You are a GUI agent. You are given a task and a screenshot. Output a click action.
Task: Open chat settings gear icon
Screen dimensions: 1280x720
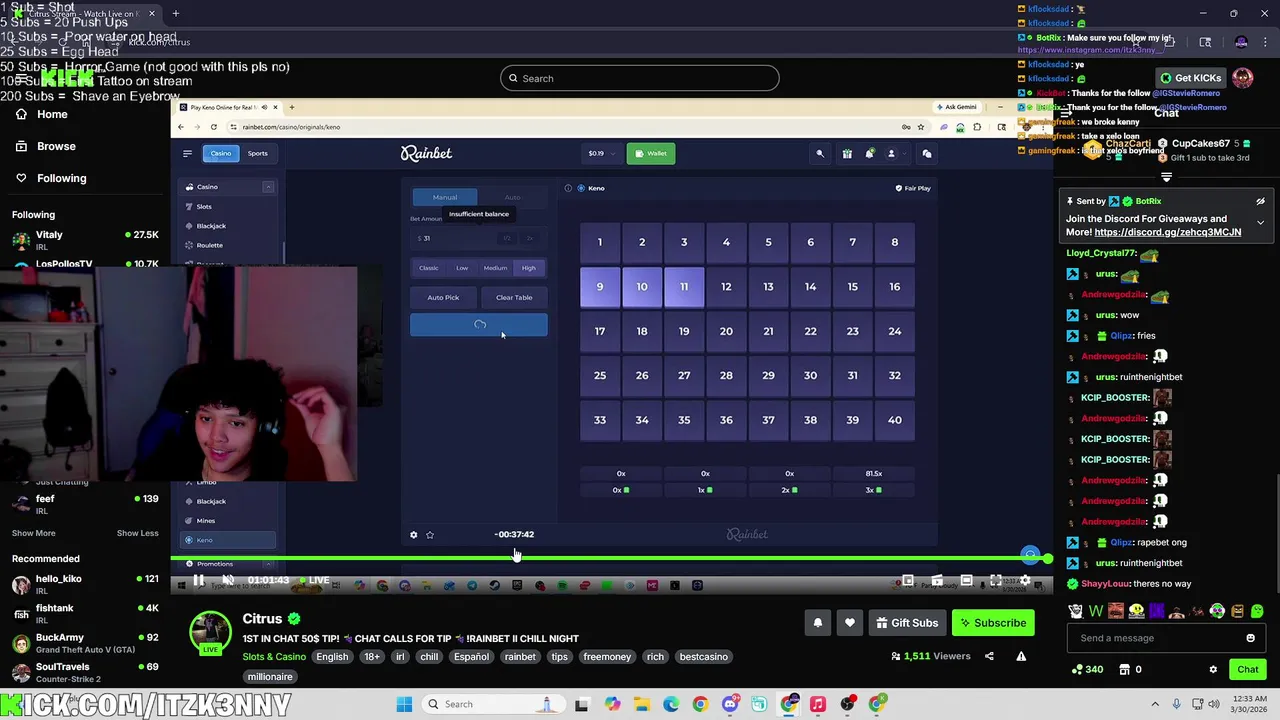pyautogui.click(x=1213, y=669)
